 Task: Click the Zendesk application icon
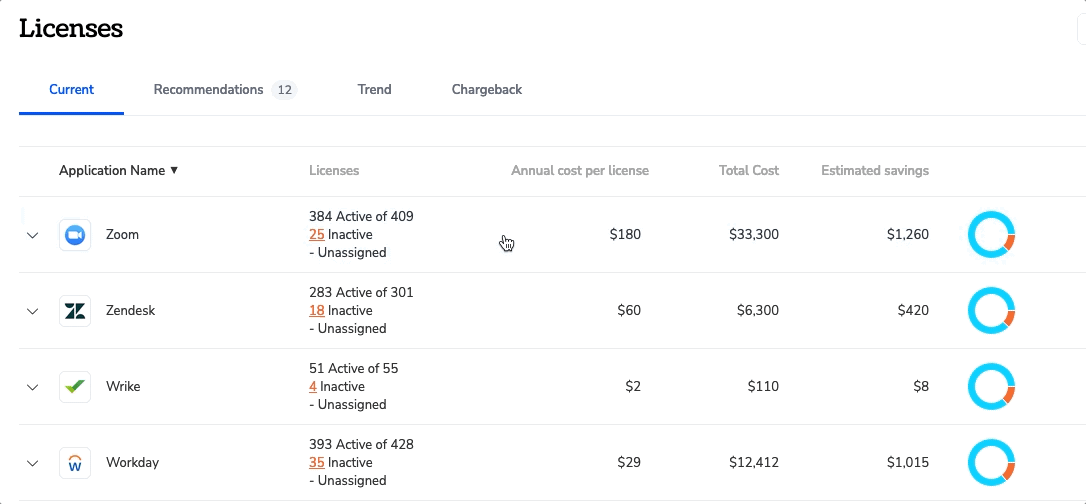[x=75, y=311]
